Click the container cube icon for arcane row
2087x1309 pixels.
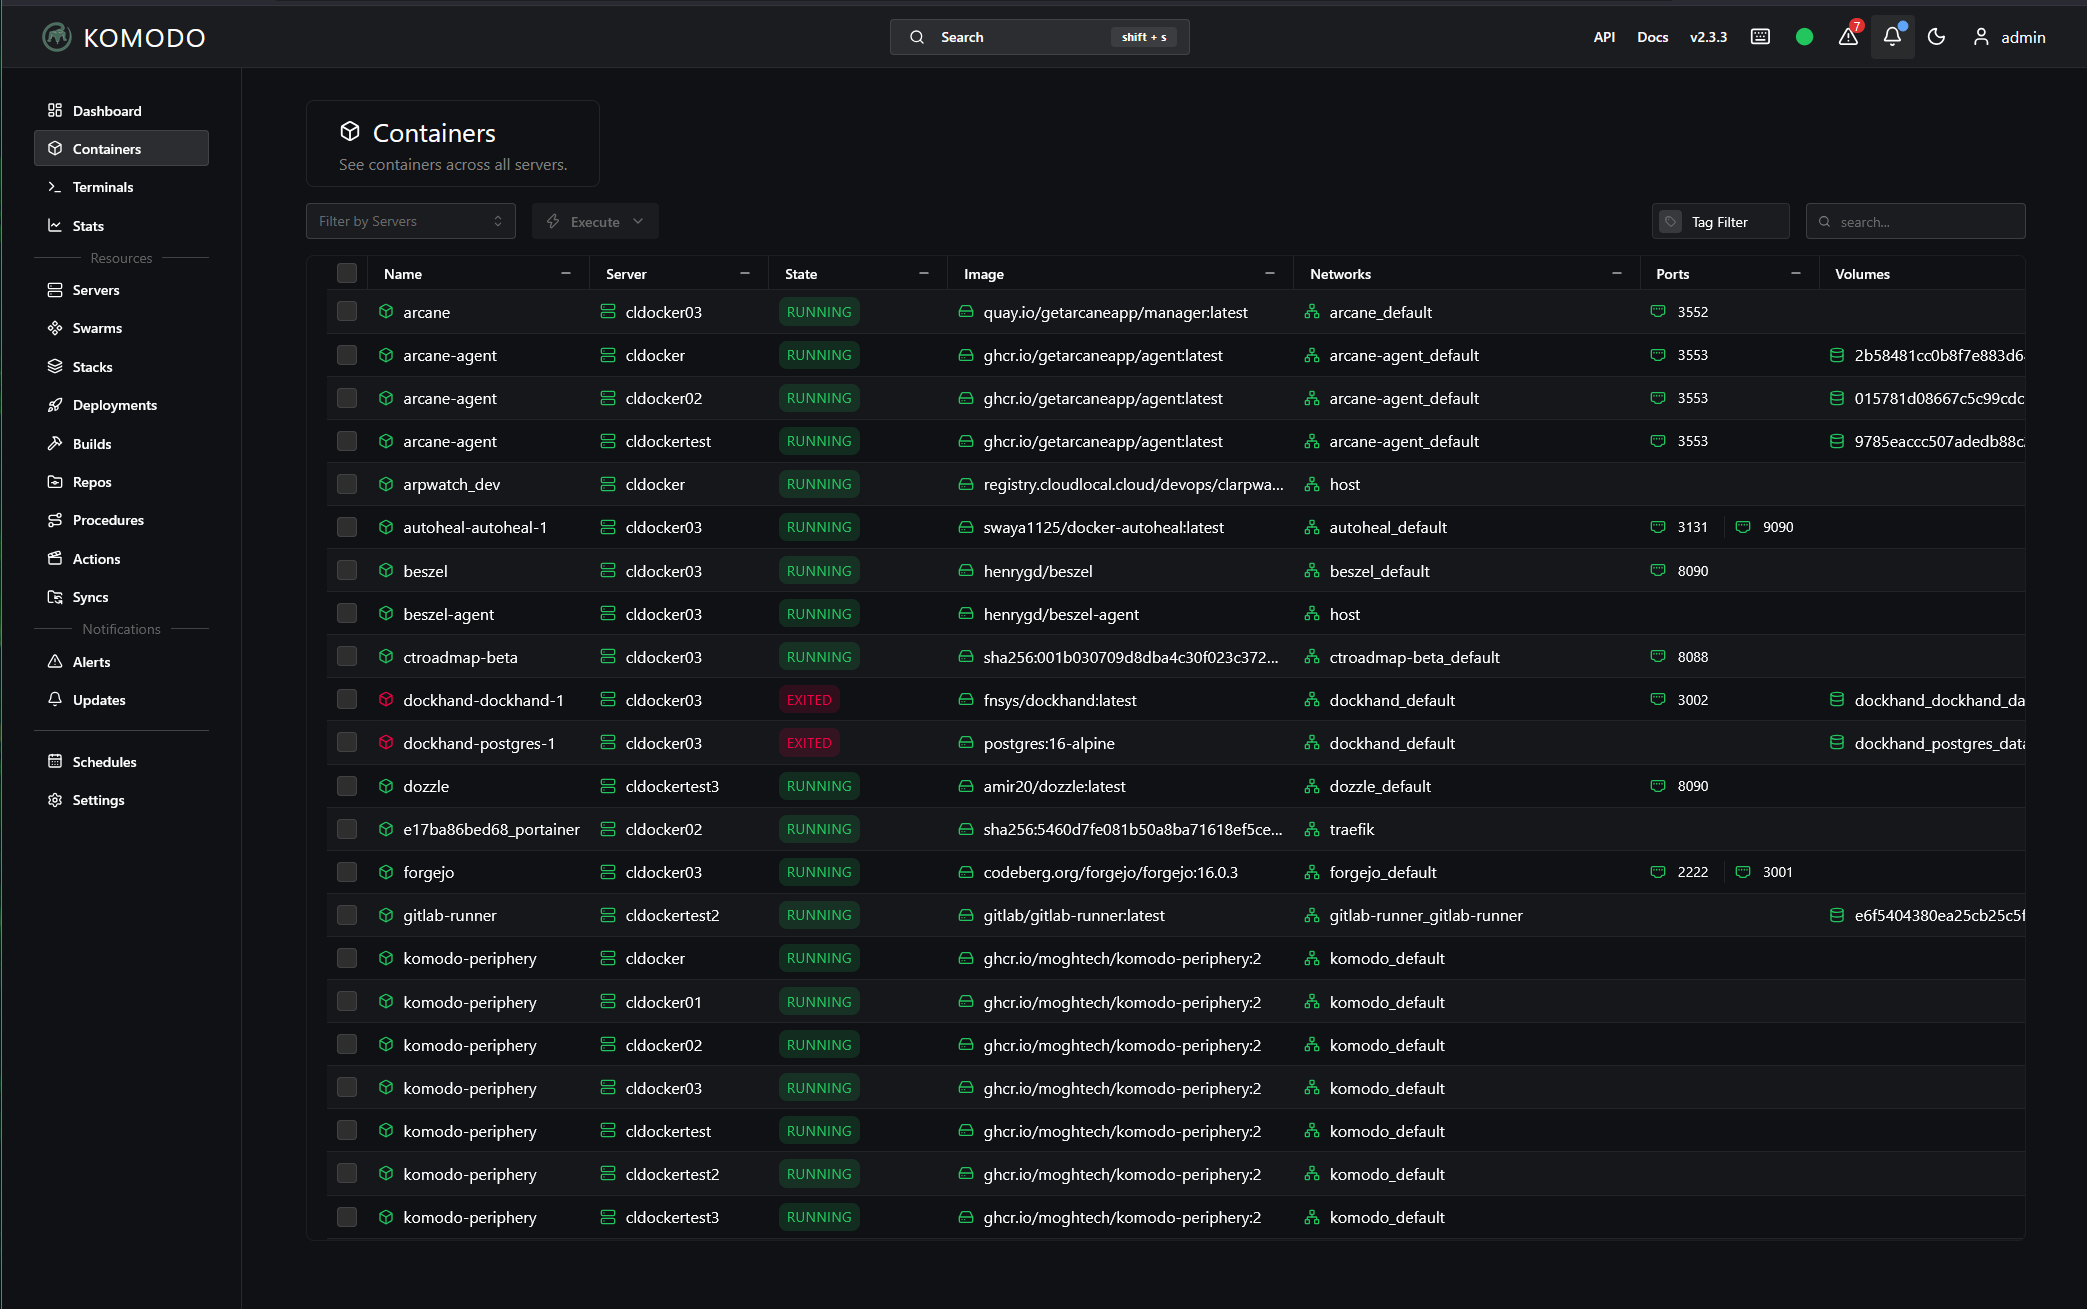coord(386,312)
